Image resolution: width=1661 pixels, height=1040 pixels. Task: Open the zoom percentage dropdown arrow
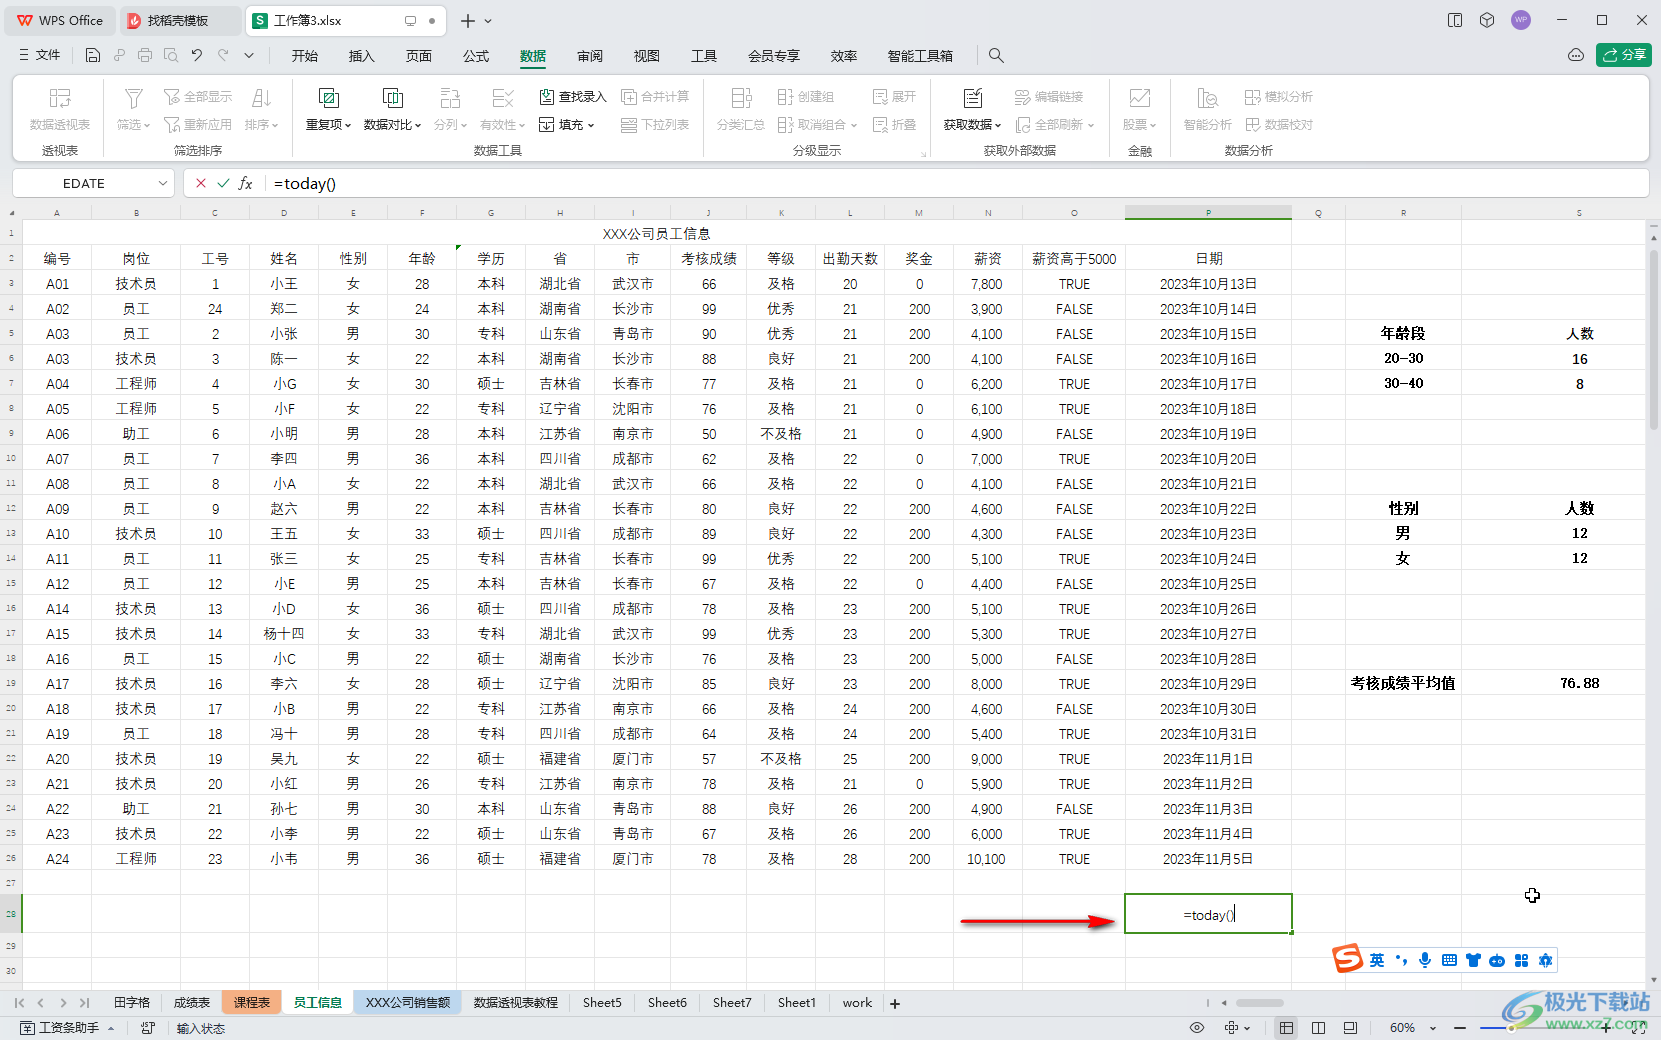1433,1028
